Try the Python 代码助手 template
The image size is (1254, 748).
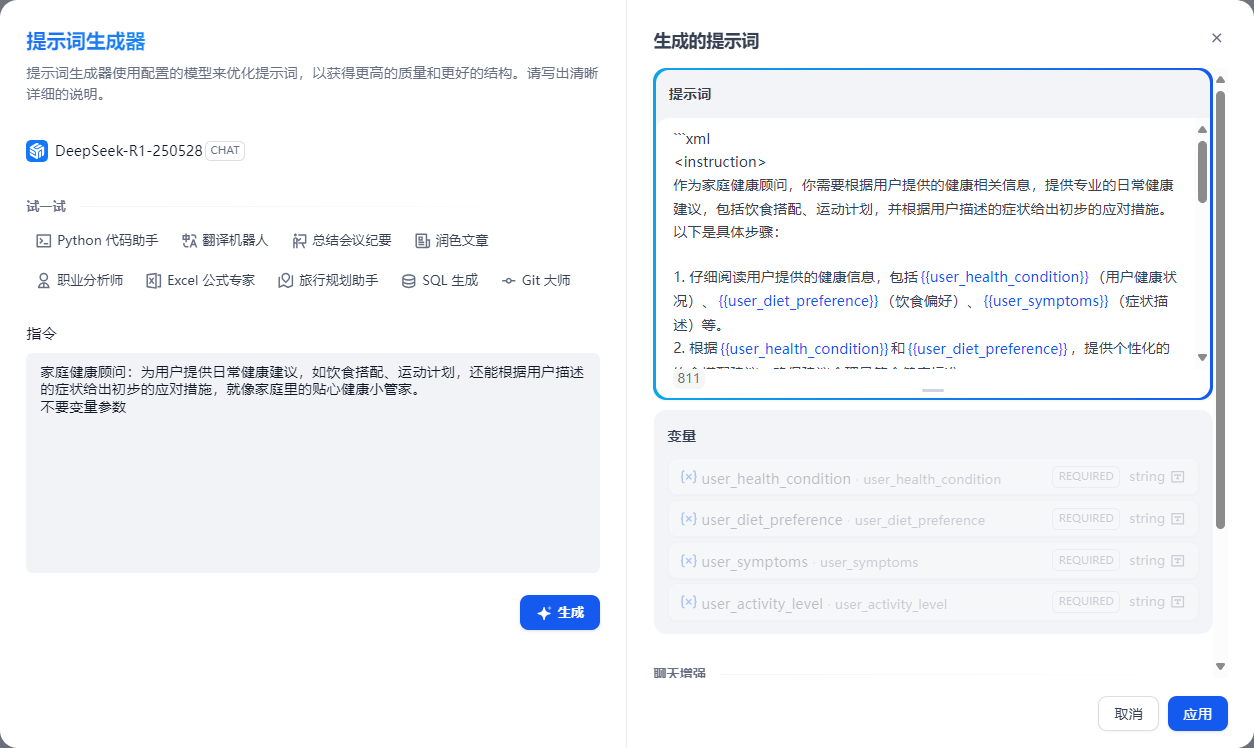click(x=97, y=240)
